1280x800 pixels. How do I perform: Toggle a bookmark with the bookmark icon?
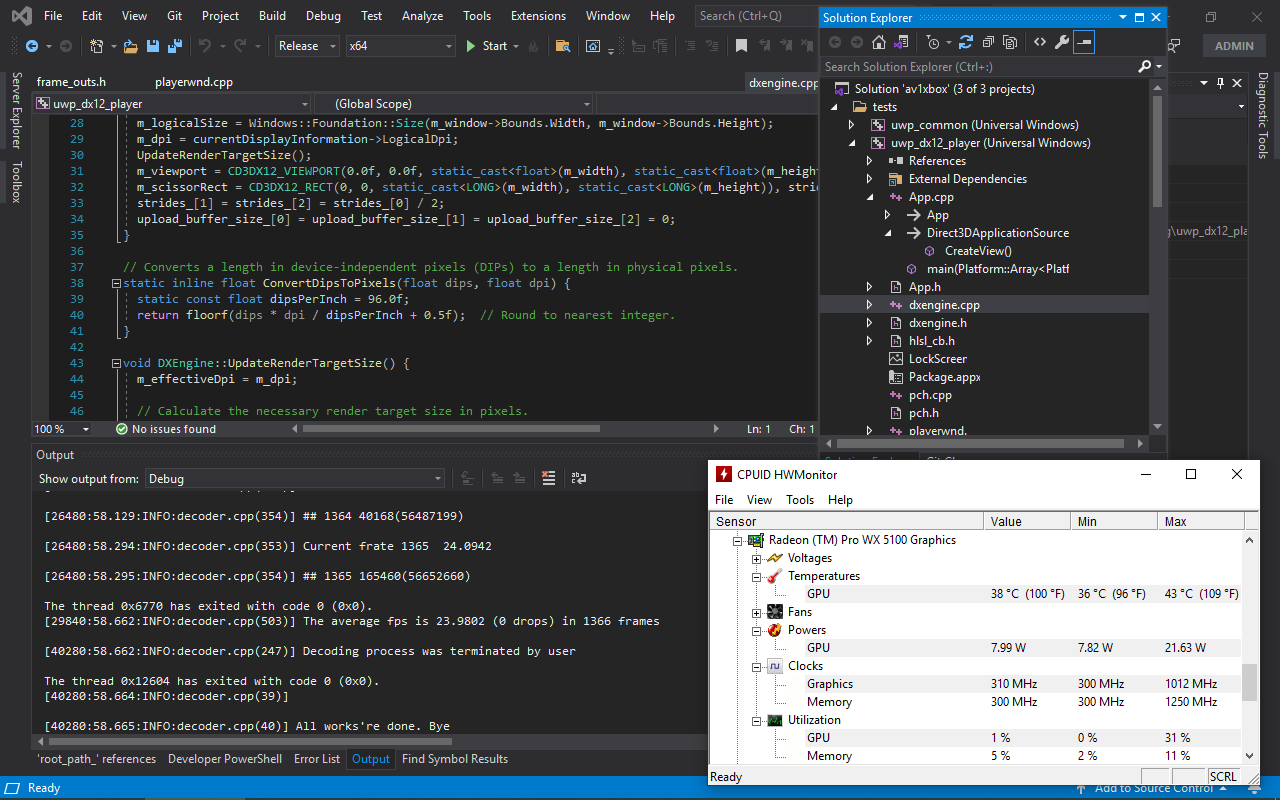[x=741, y=46]
